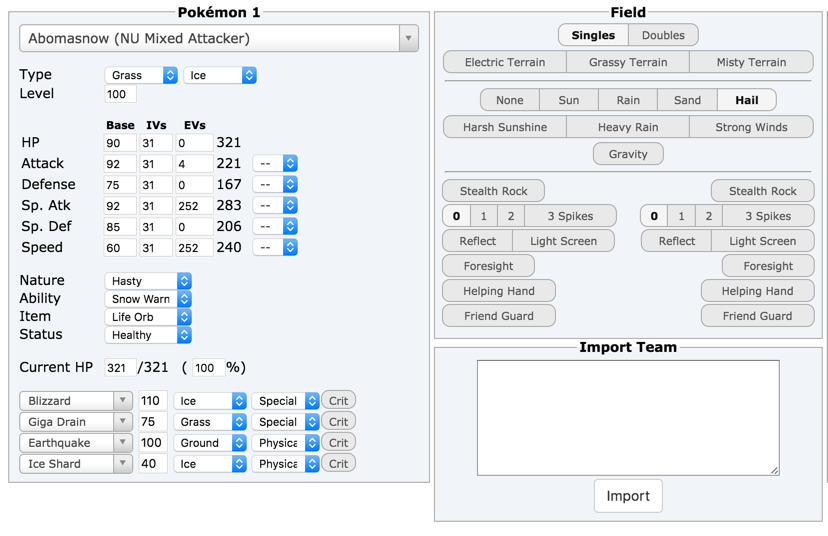828x536 pixels.
Task: Enable Grassy Terrain
Action: click(628, 62)
